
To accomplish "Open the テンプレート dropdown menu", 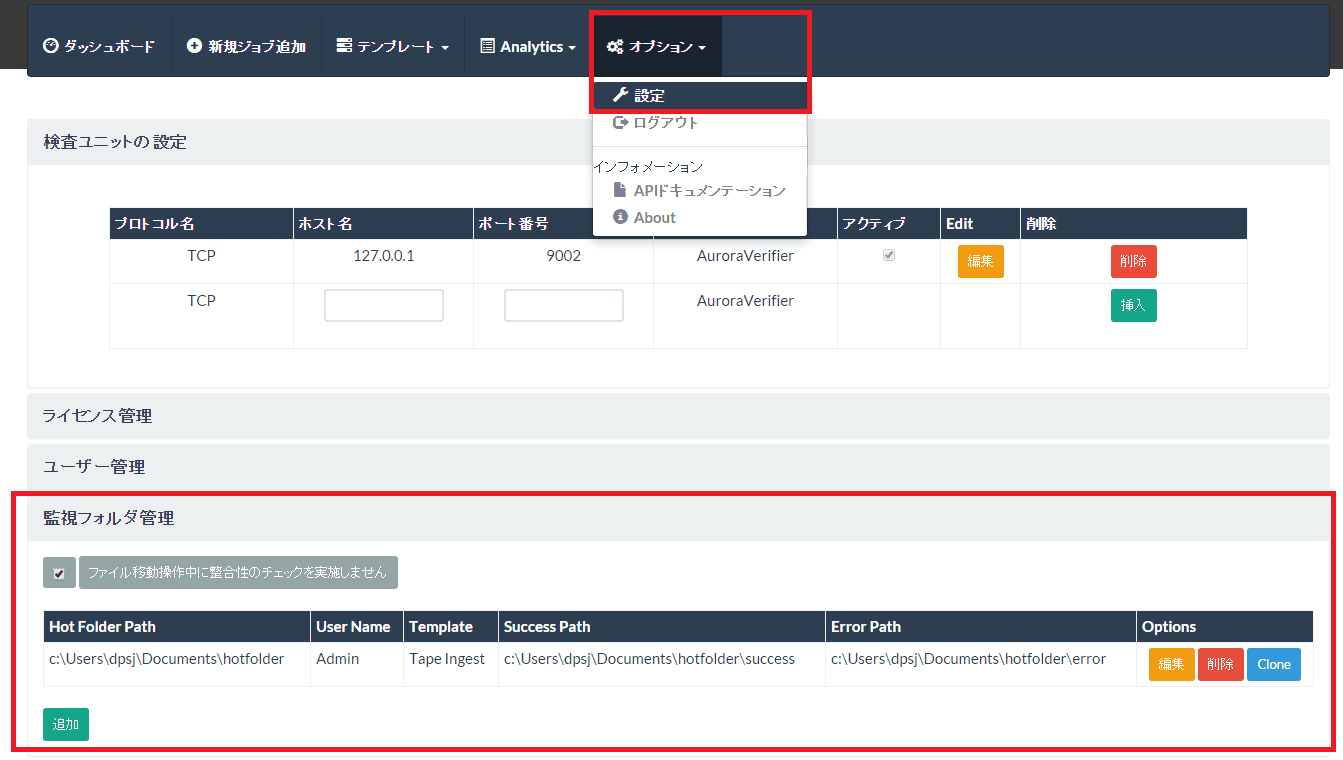I will [393, 46].
